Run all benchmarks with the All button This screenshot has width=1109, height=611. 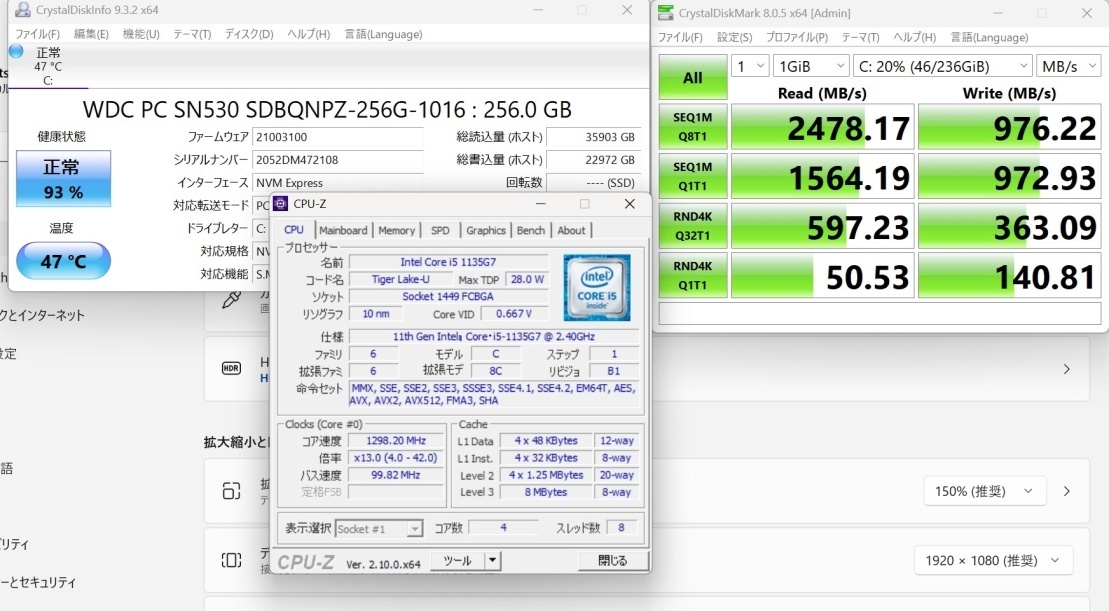coord(692,78)
